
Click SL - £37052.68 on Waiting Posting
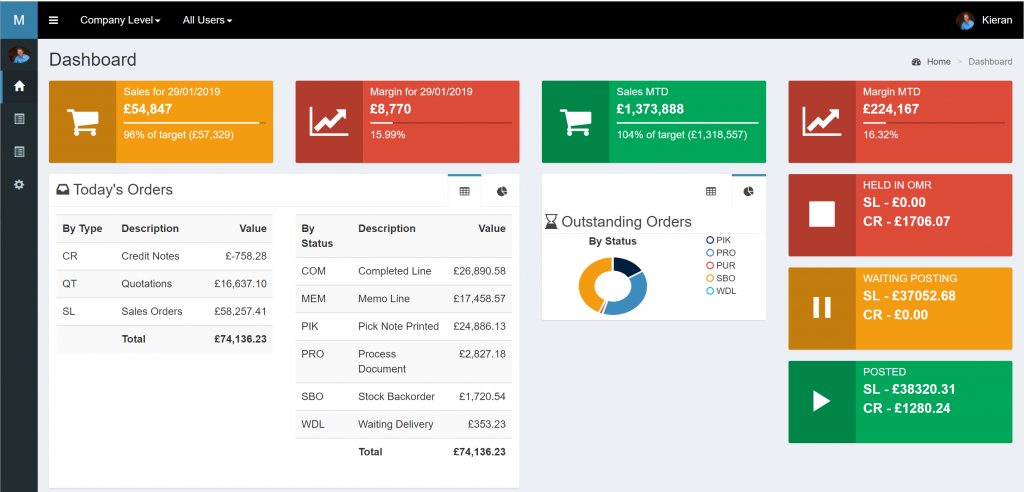909,296
